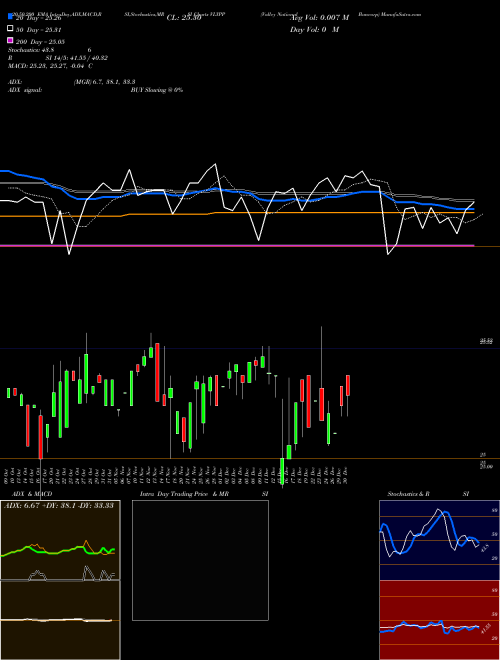Click the 'CL: 25.30' closing price label
The height and width of the screenshot is (660, 500).
pyautogui.click(x=184, y=18)
